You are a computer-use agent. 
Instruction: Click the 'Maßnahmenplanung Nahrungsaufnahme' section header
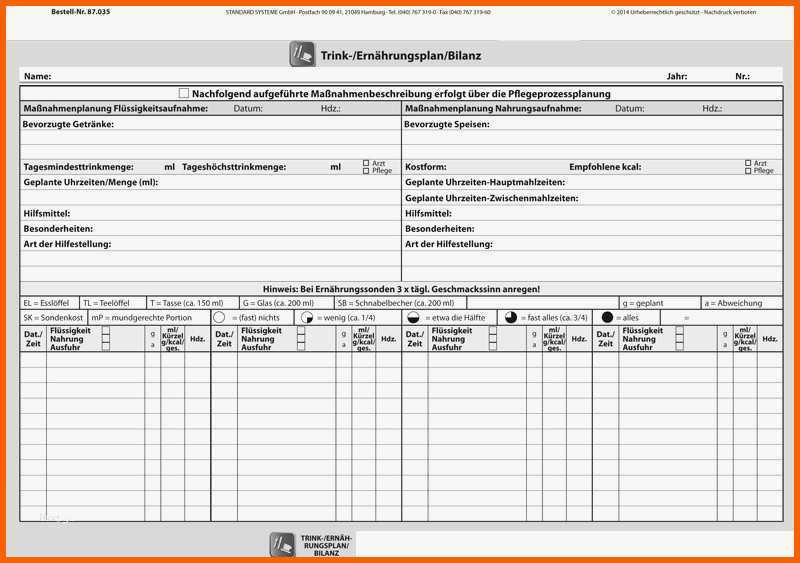(492, 108)
